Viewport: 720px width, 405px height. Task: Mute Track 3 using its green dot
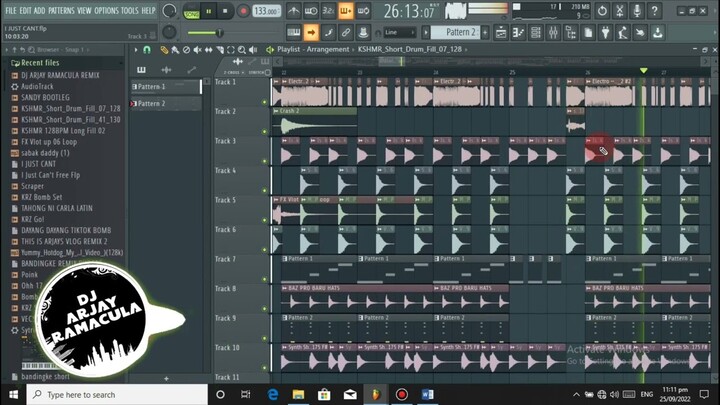264,161
